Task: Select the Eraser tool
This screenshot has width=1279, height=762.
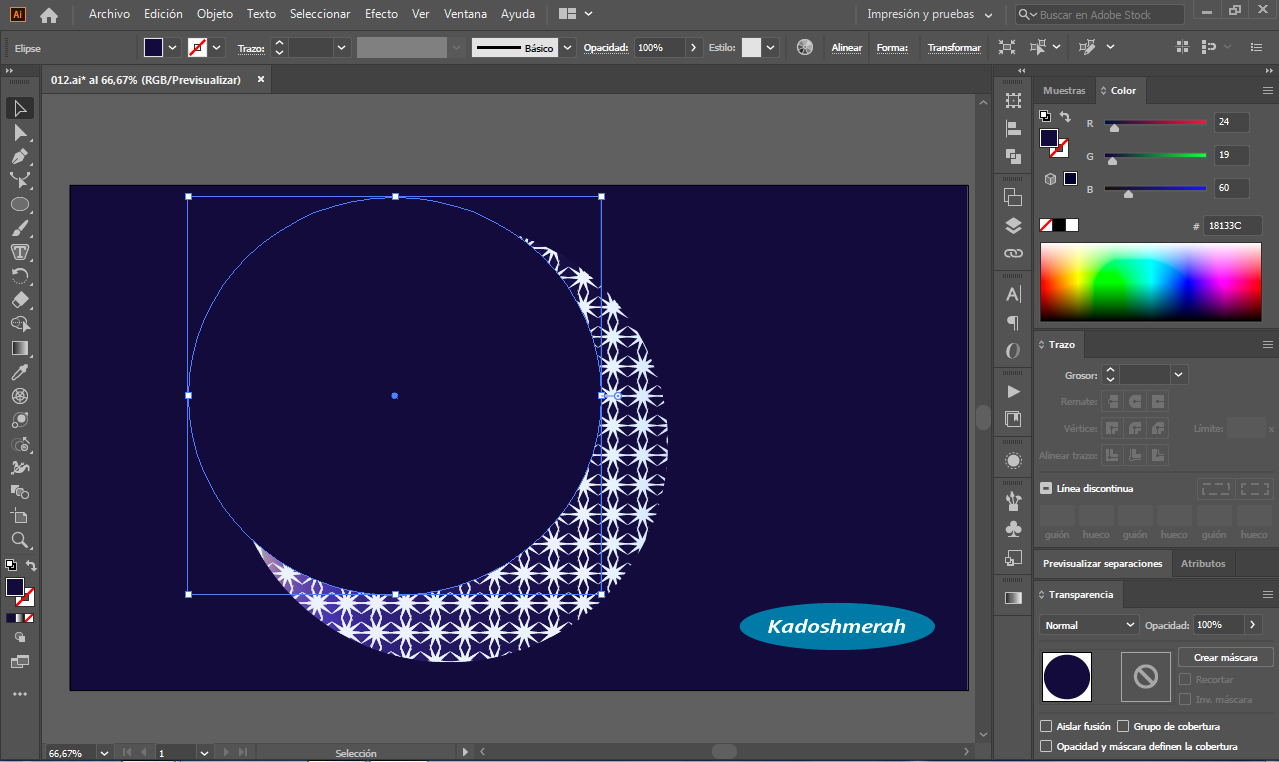Action: (20, 300)
